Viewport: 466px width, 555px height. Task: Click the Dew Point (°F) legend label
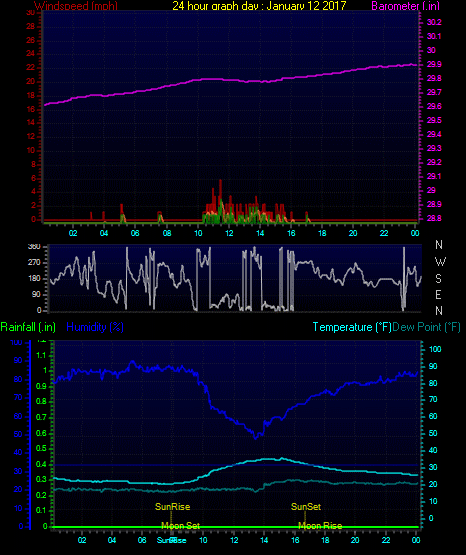[427, 327]
